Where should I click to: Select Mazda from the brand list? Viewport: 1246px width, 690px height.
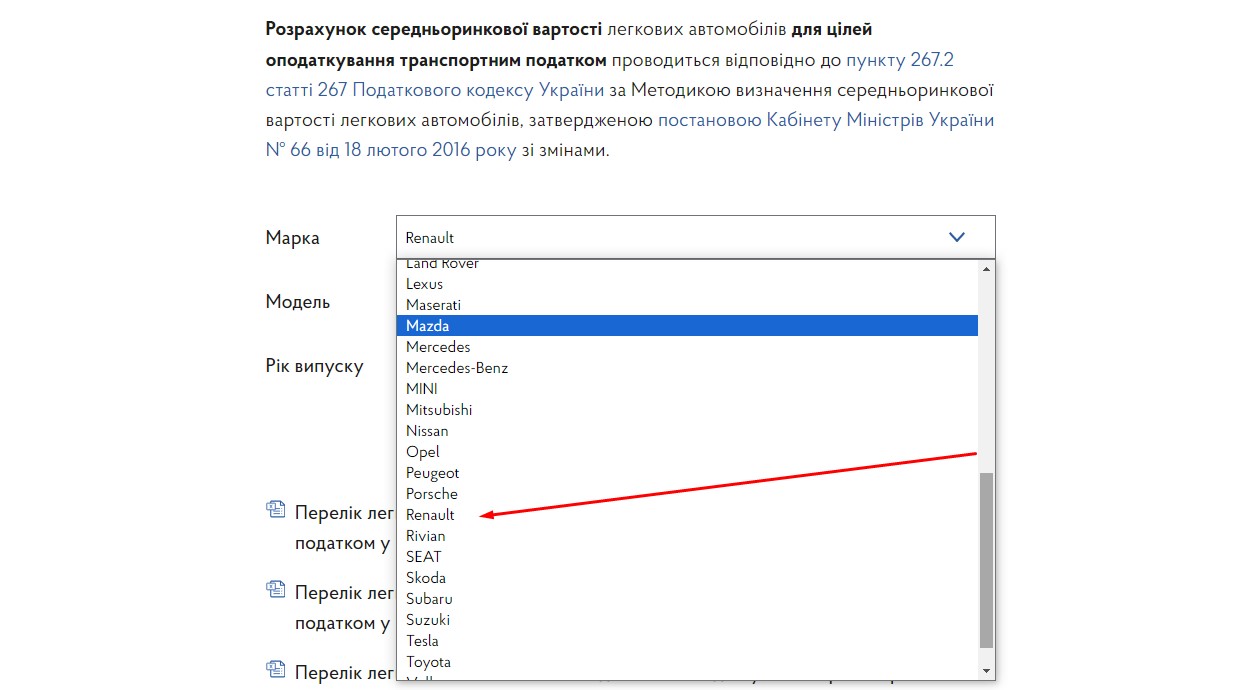point(428,326)
